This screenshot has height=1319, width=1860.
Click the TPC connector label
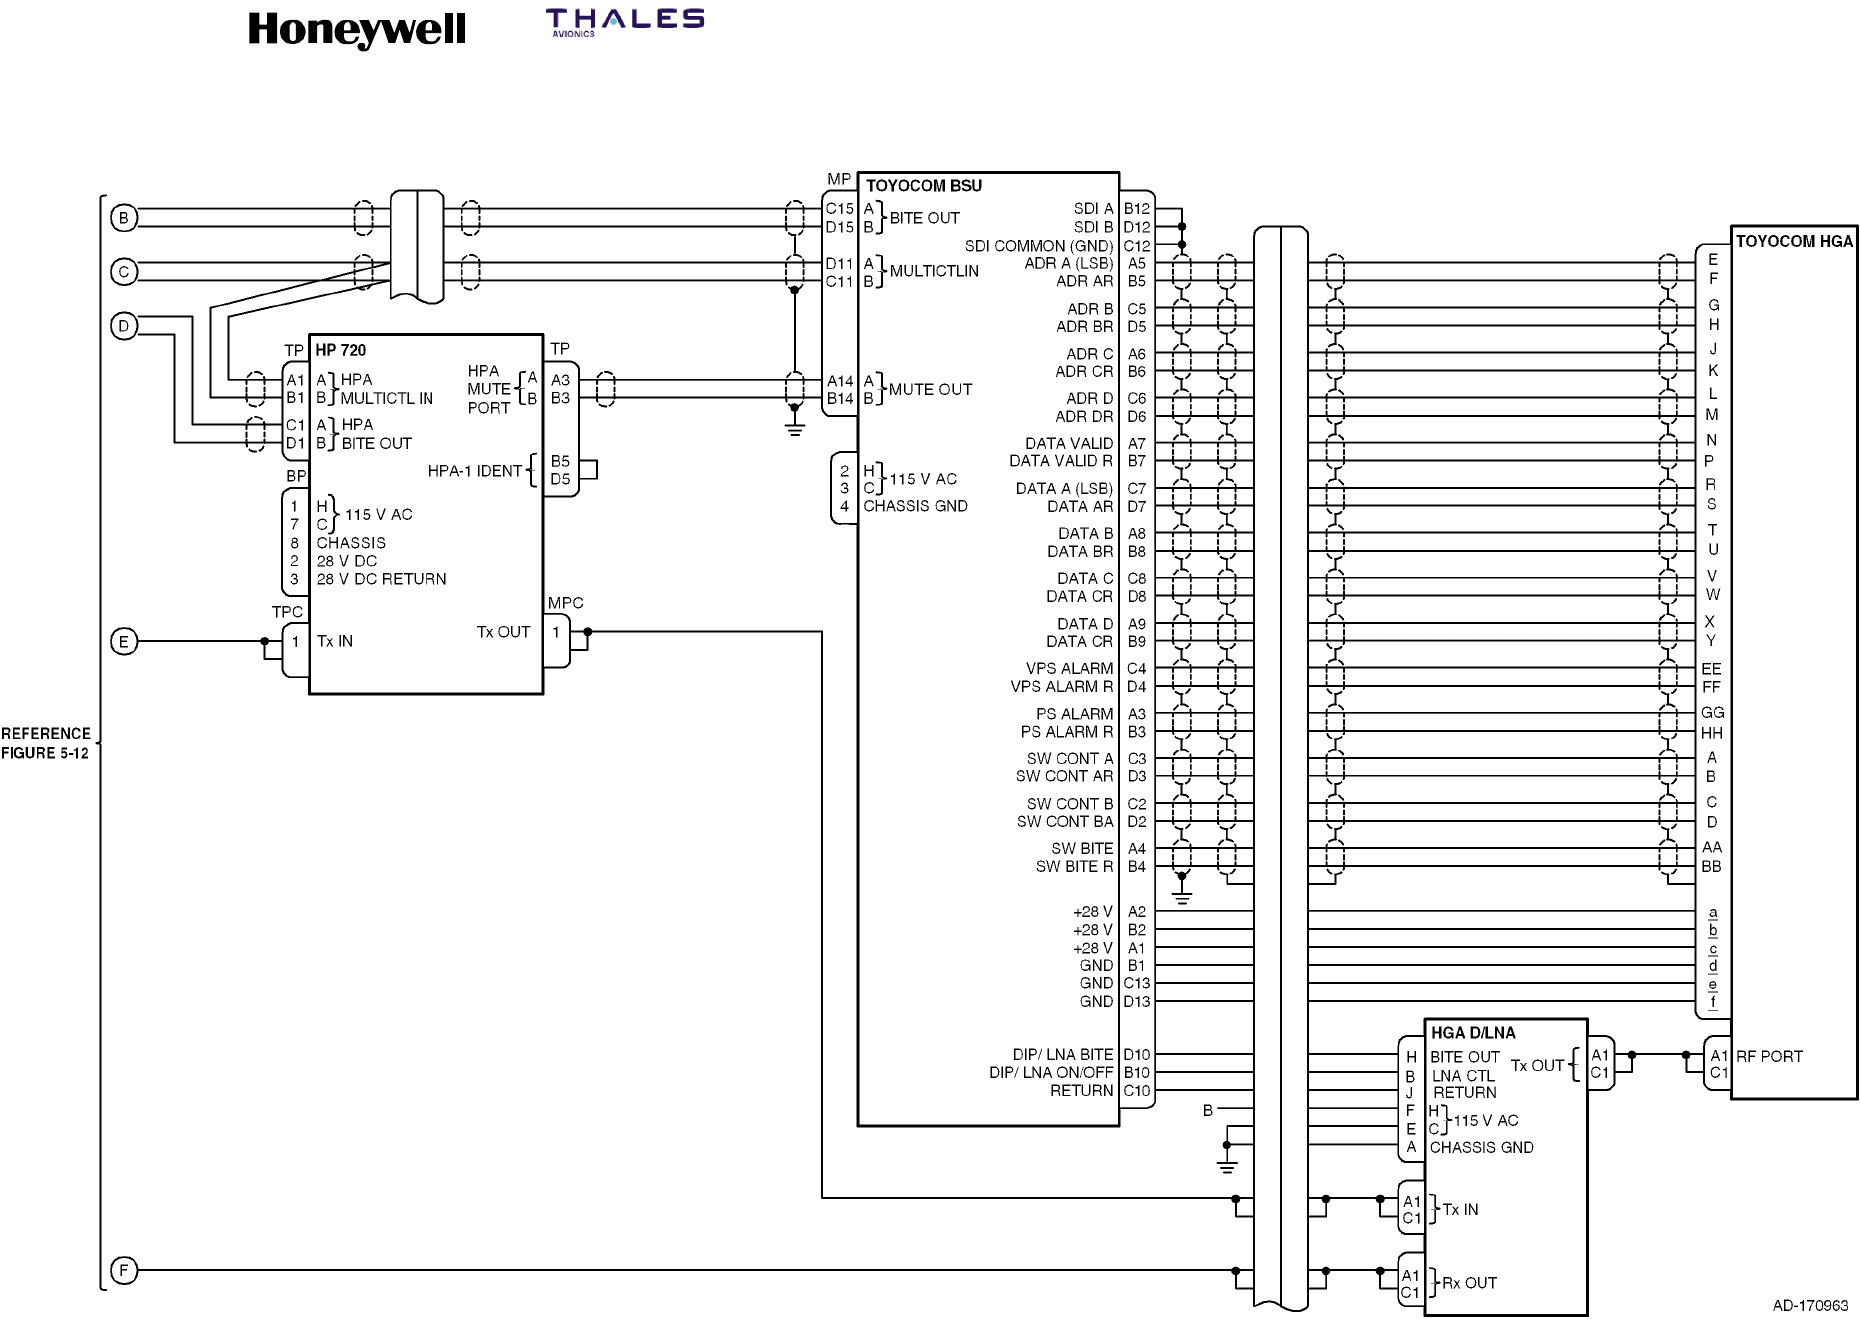click(x=287, y=612)
